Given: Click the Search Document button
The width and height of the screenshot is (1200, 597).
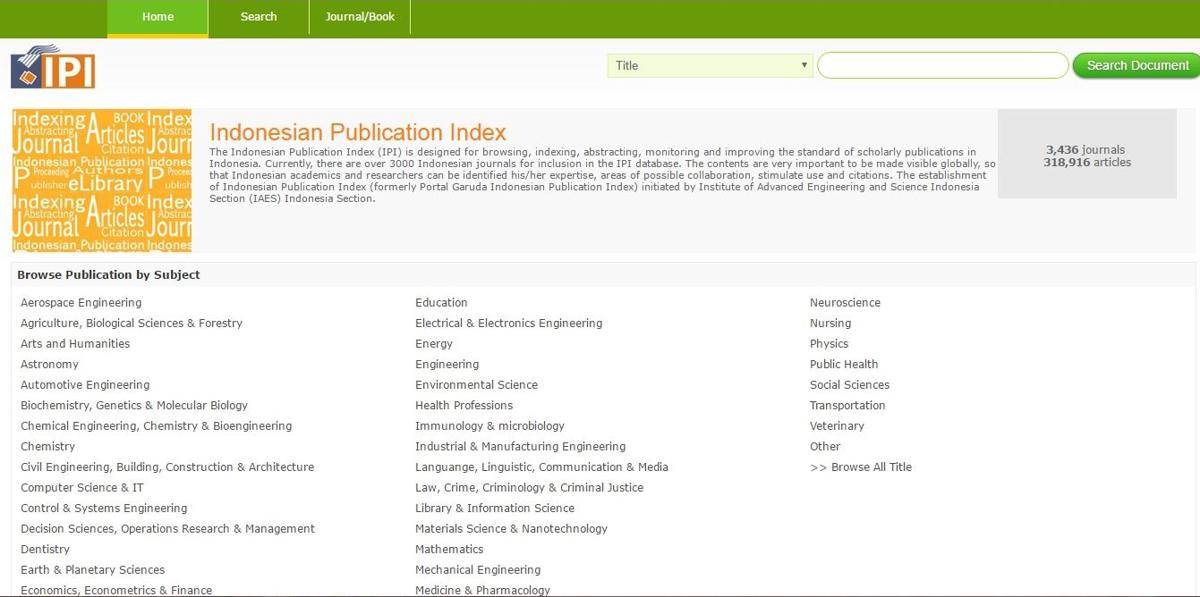Looking at the screenshot, I should tap(1137, 66).
